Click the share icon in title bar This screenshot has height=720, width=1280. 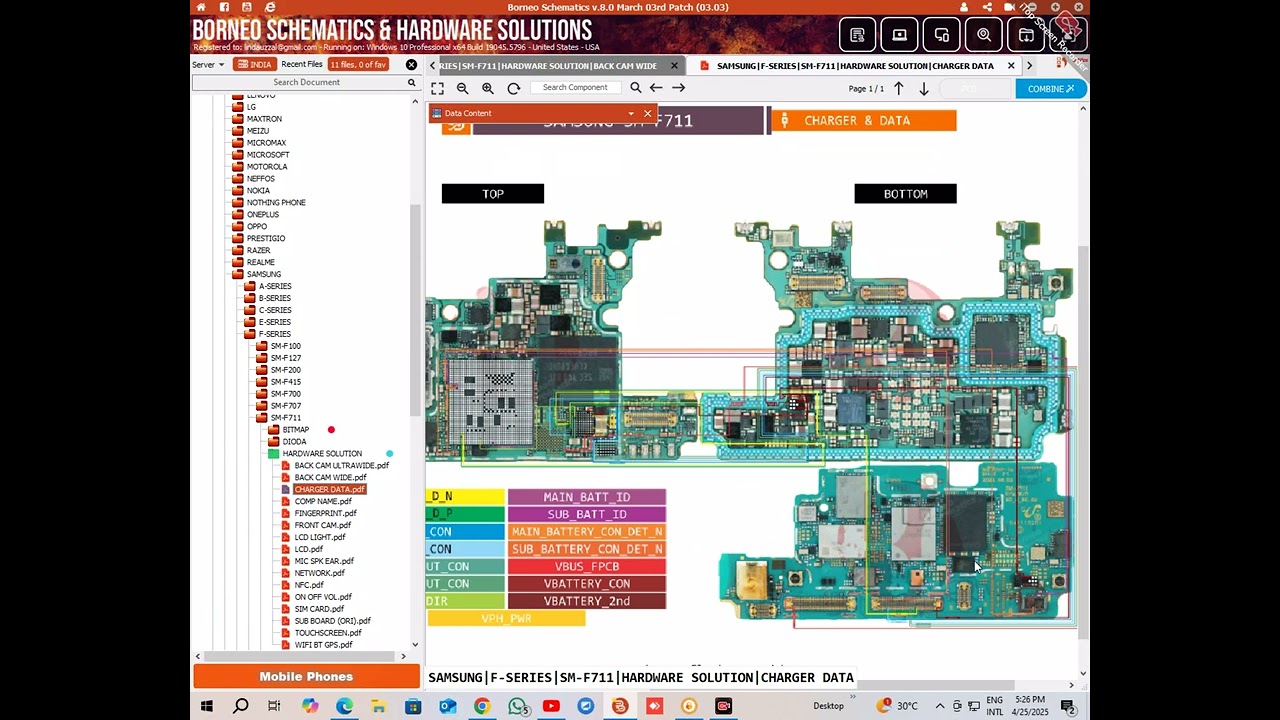(987, 7)
